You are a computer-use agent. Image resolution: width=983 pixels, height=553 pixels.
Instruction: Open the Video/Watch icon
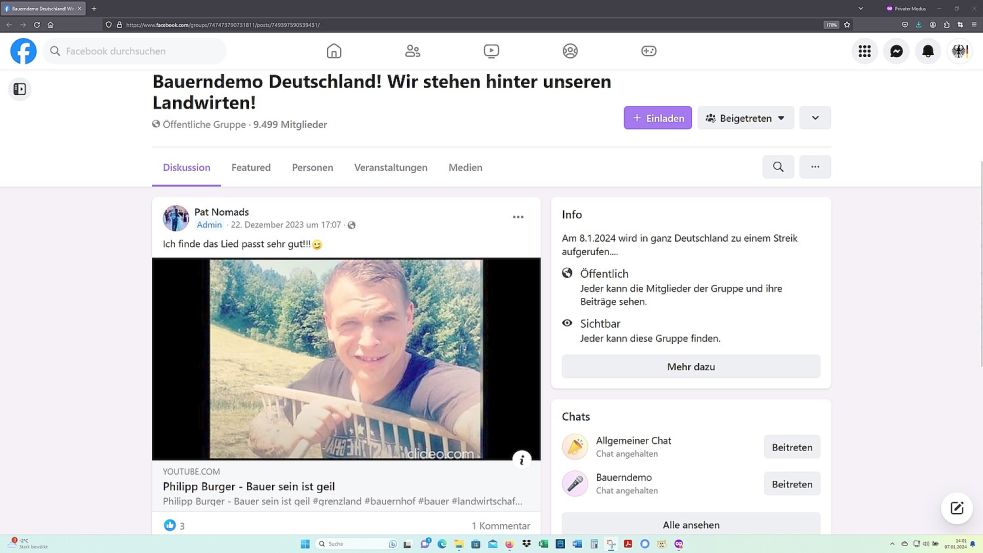[492, 51]
